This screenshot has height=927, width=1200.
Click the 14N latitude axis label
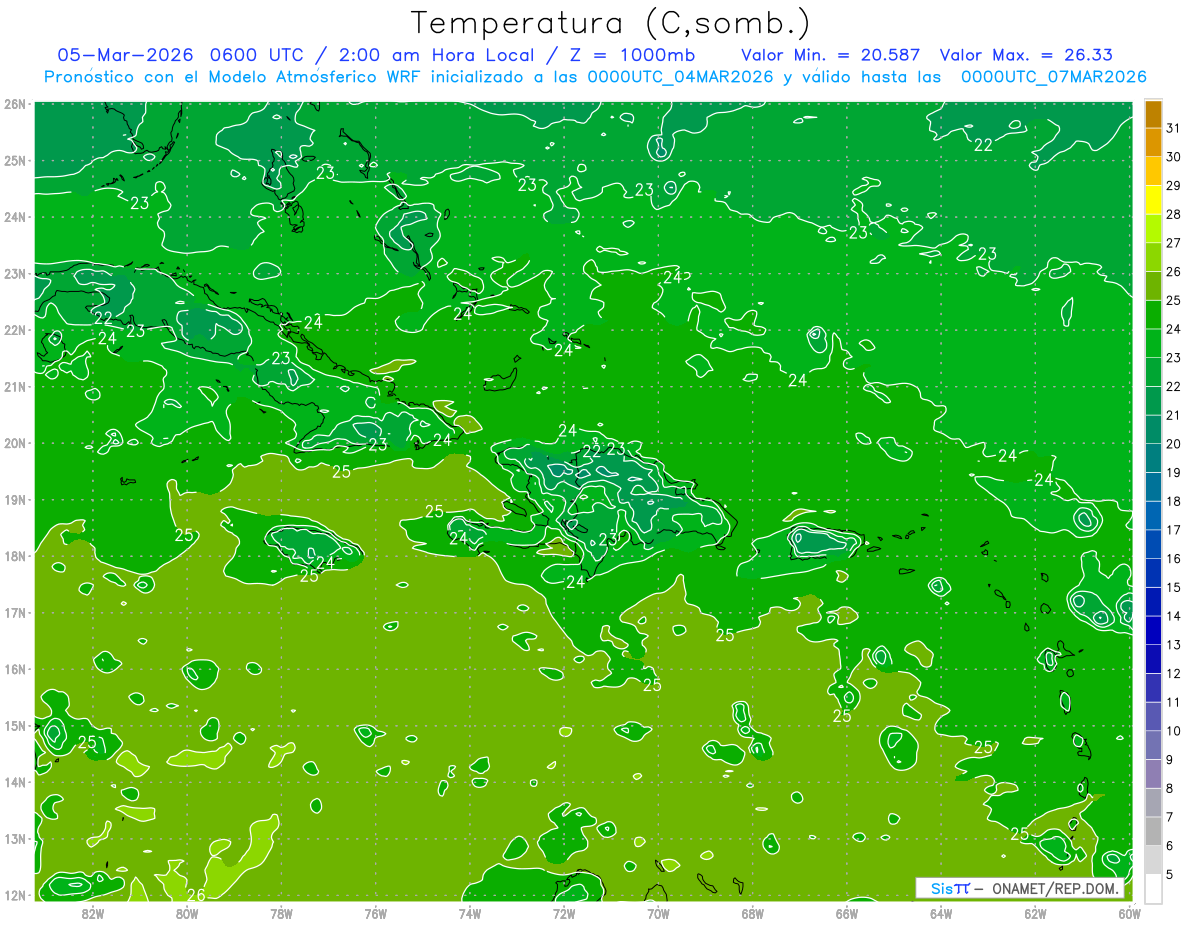click(x=15, y=781)
